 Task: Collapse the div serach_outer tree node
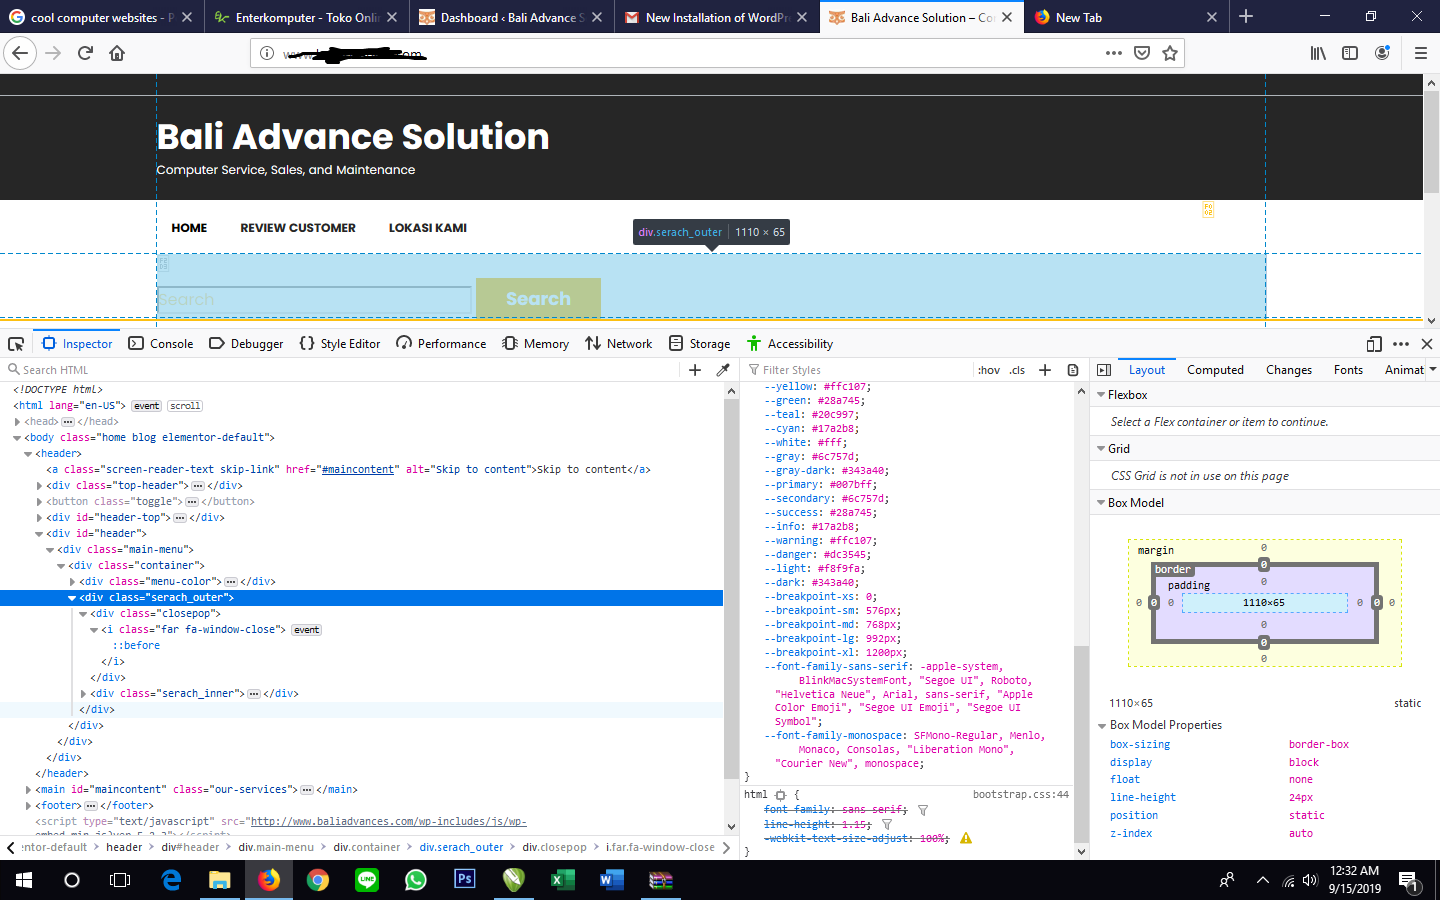72,598
